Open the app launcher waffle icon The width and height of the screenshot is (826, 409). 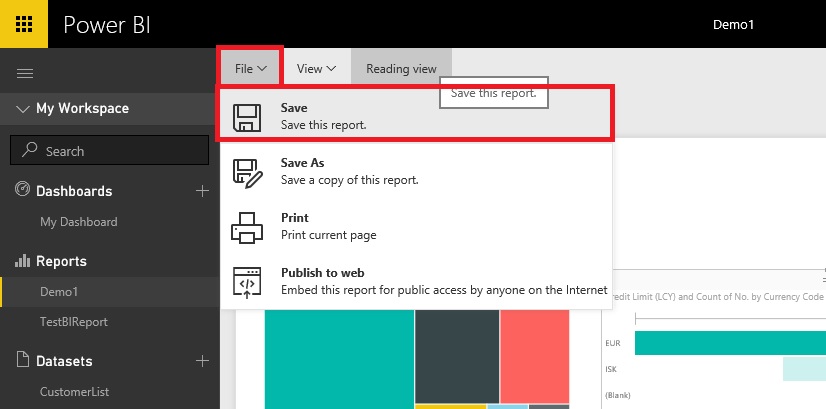[x=24, y=24]
